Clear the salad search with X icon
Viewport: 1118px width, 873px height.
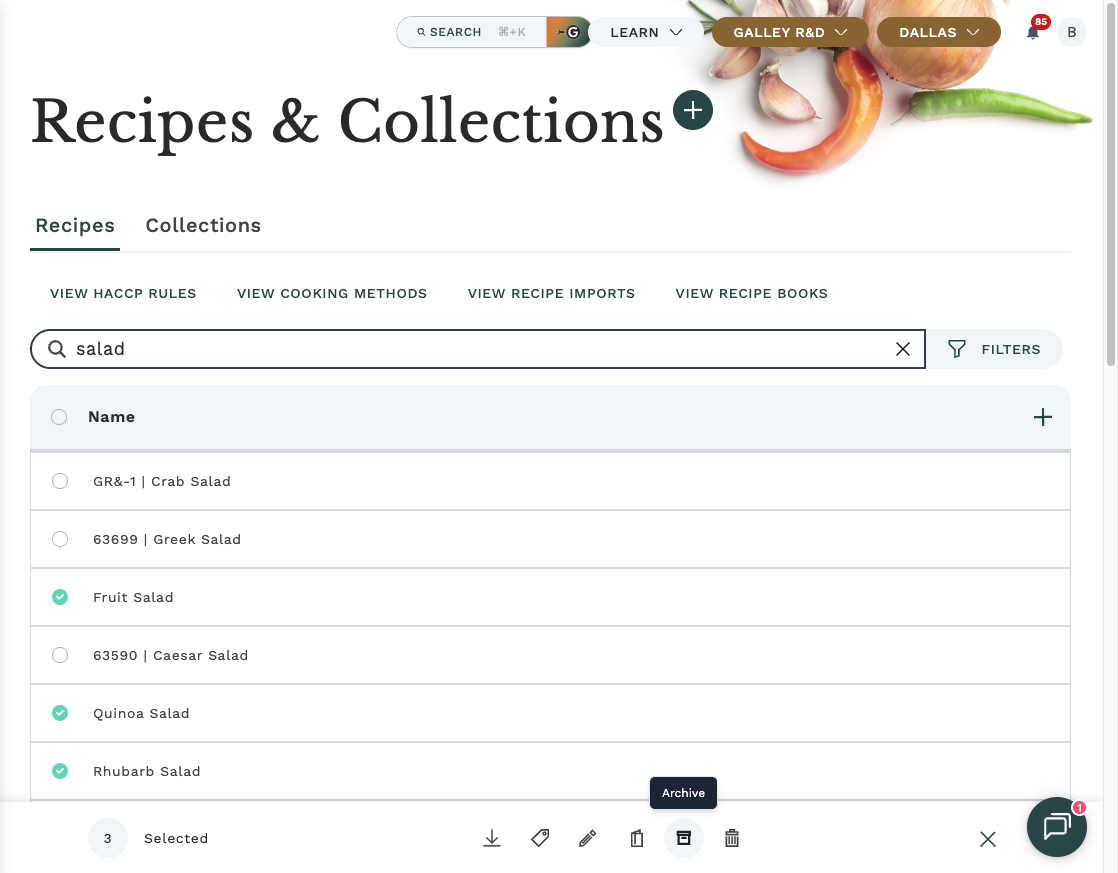[x=903, y=349]
